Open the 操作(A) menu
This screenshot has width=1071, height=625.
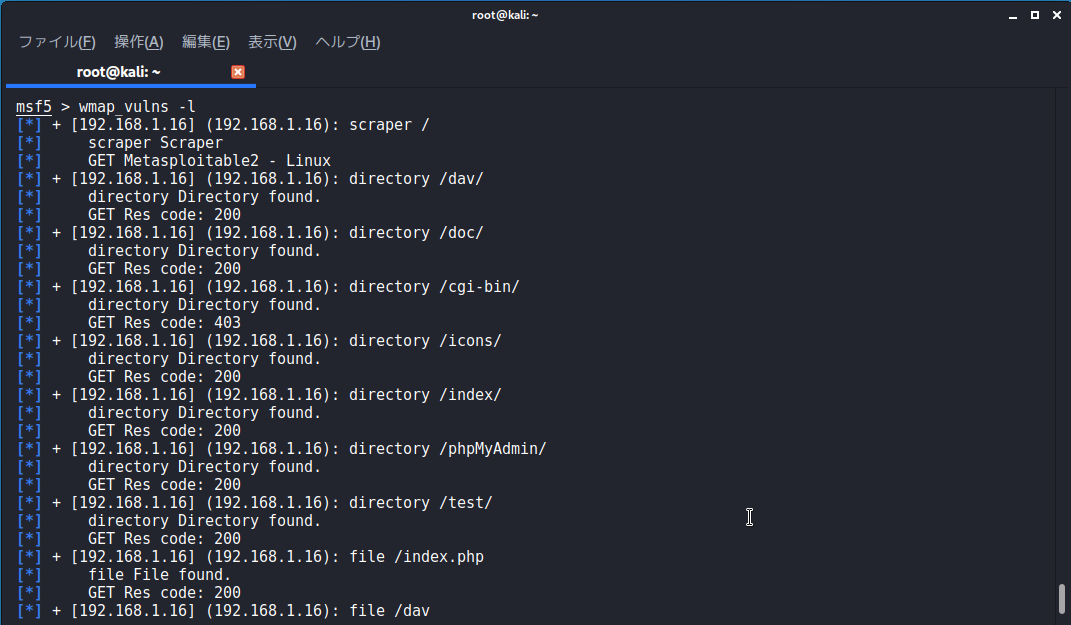[139, 42]
